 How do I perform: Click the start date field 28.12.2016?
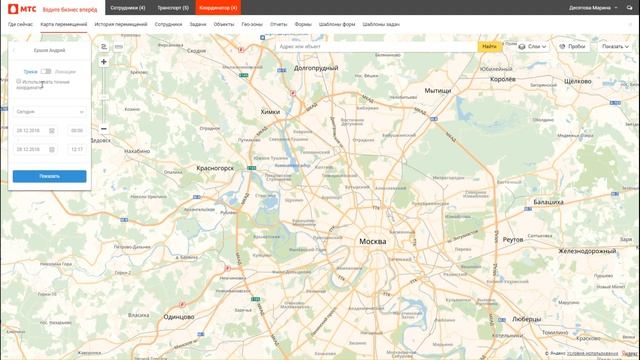tap(35, 131)
